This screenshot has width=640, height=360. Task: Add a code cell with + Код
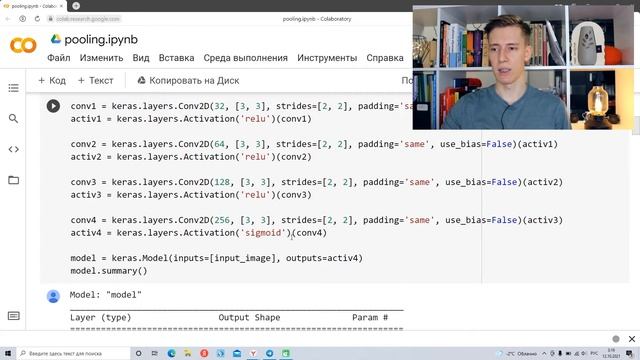[52, 80]
